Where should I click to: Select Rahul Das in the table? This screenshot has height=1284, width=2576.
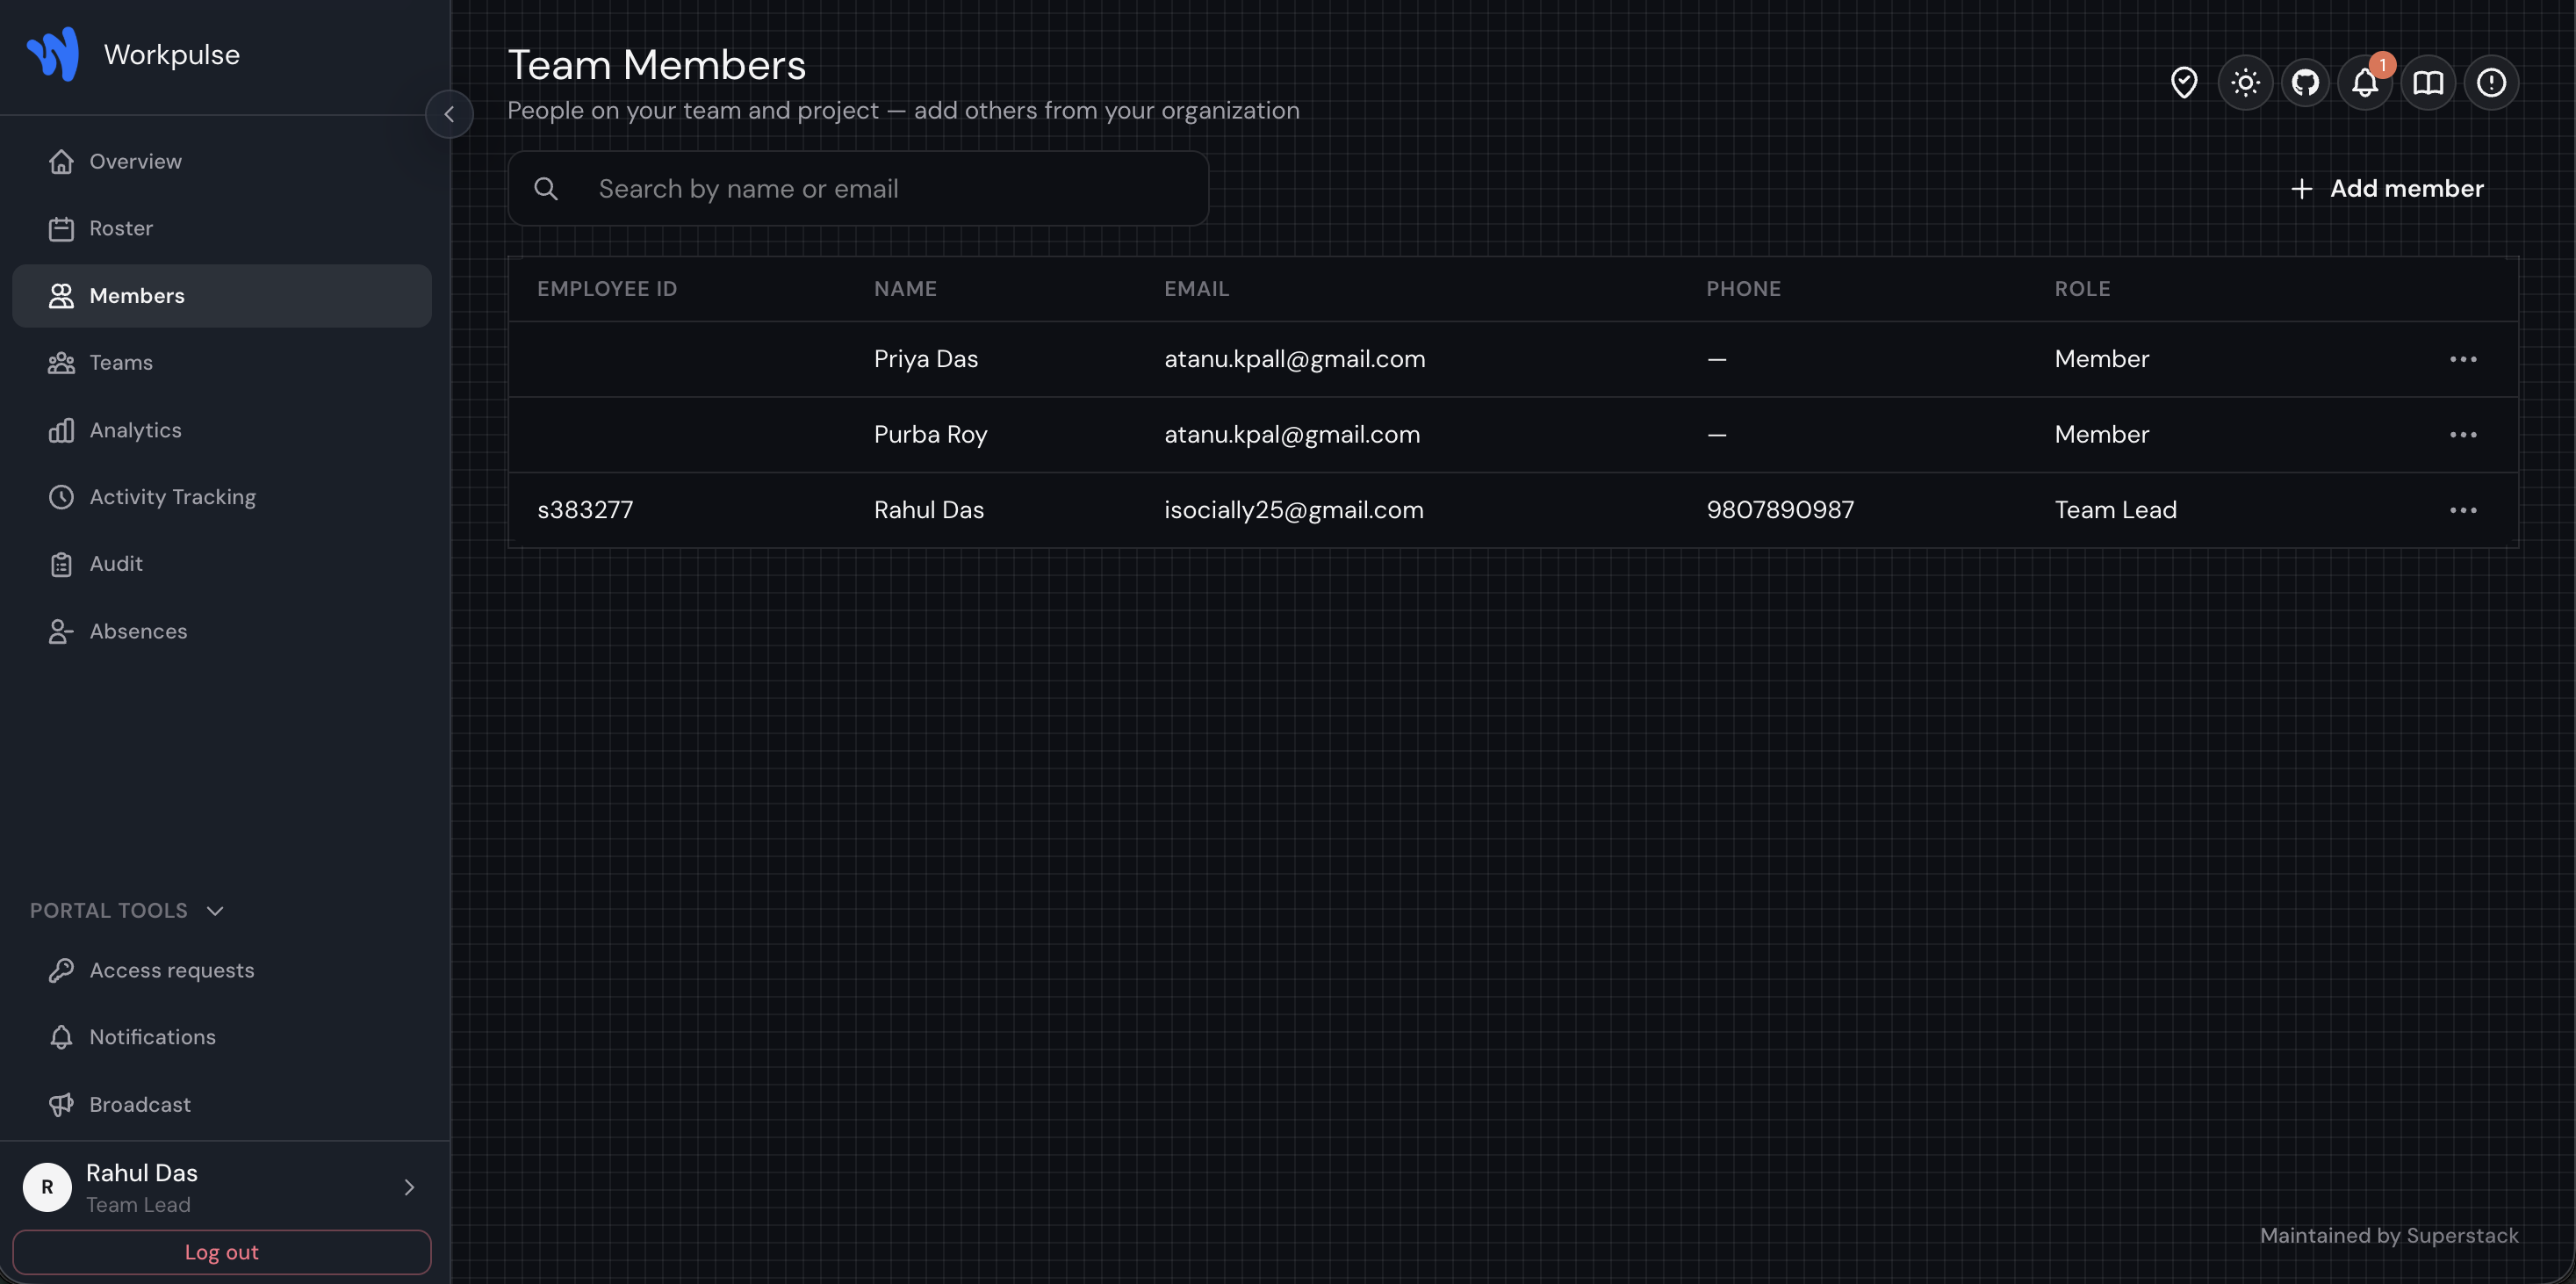929,510
